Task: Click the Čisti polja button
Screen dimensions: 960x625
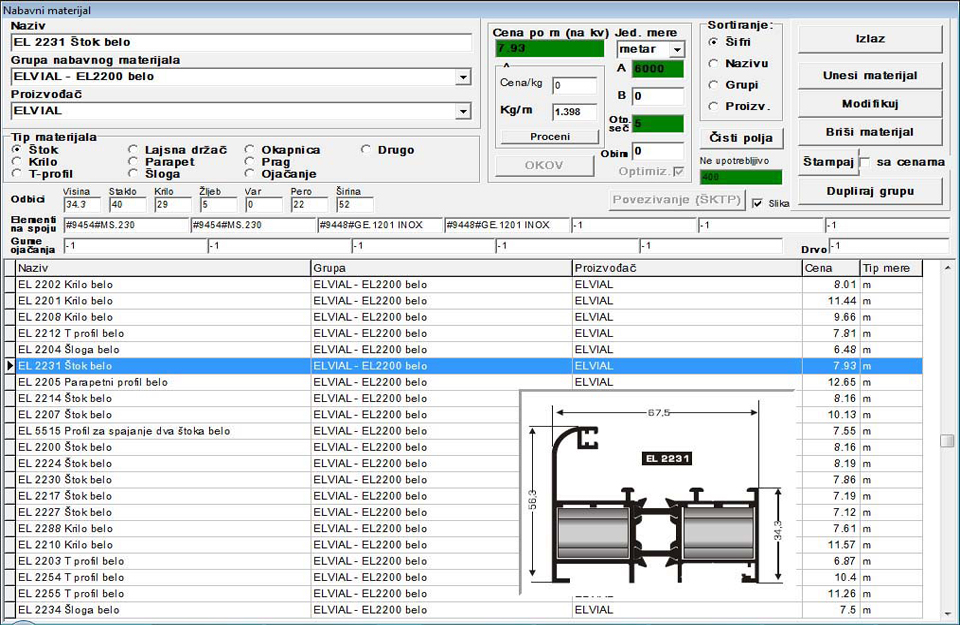Action: [741, 138]
